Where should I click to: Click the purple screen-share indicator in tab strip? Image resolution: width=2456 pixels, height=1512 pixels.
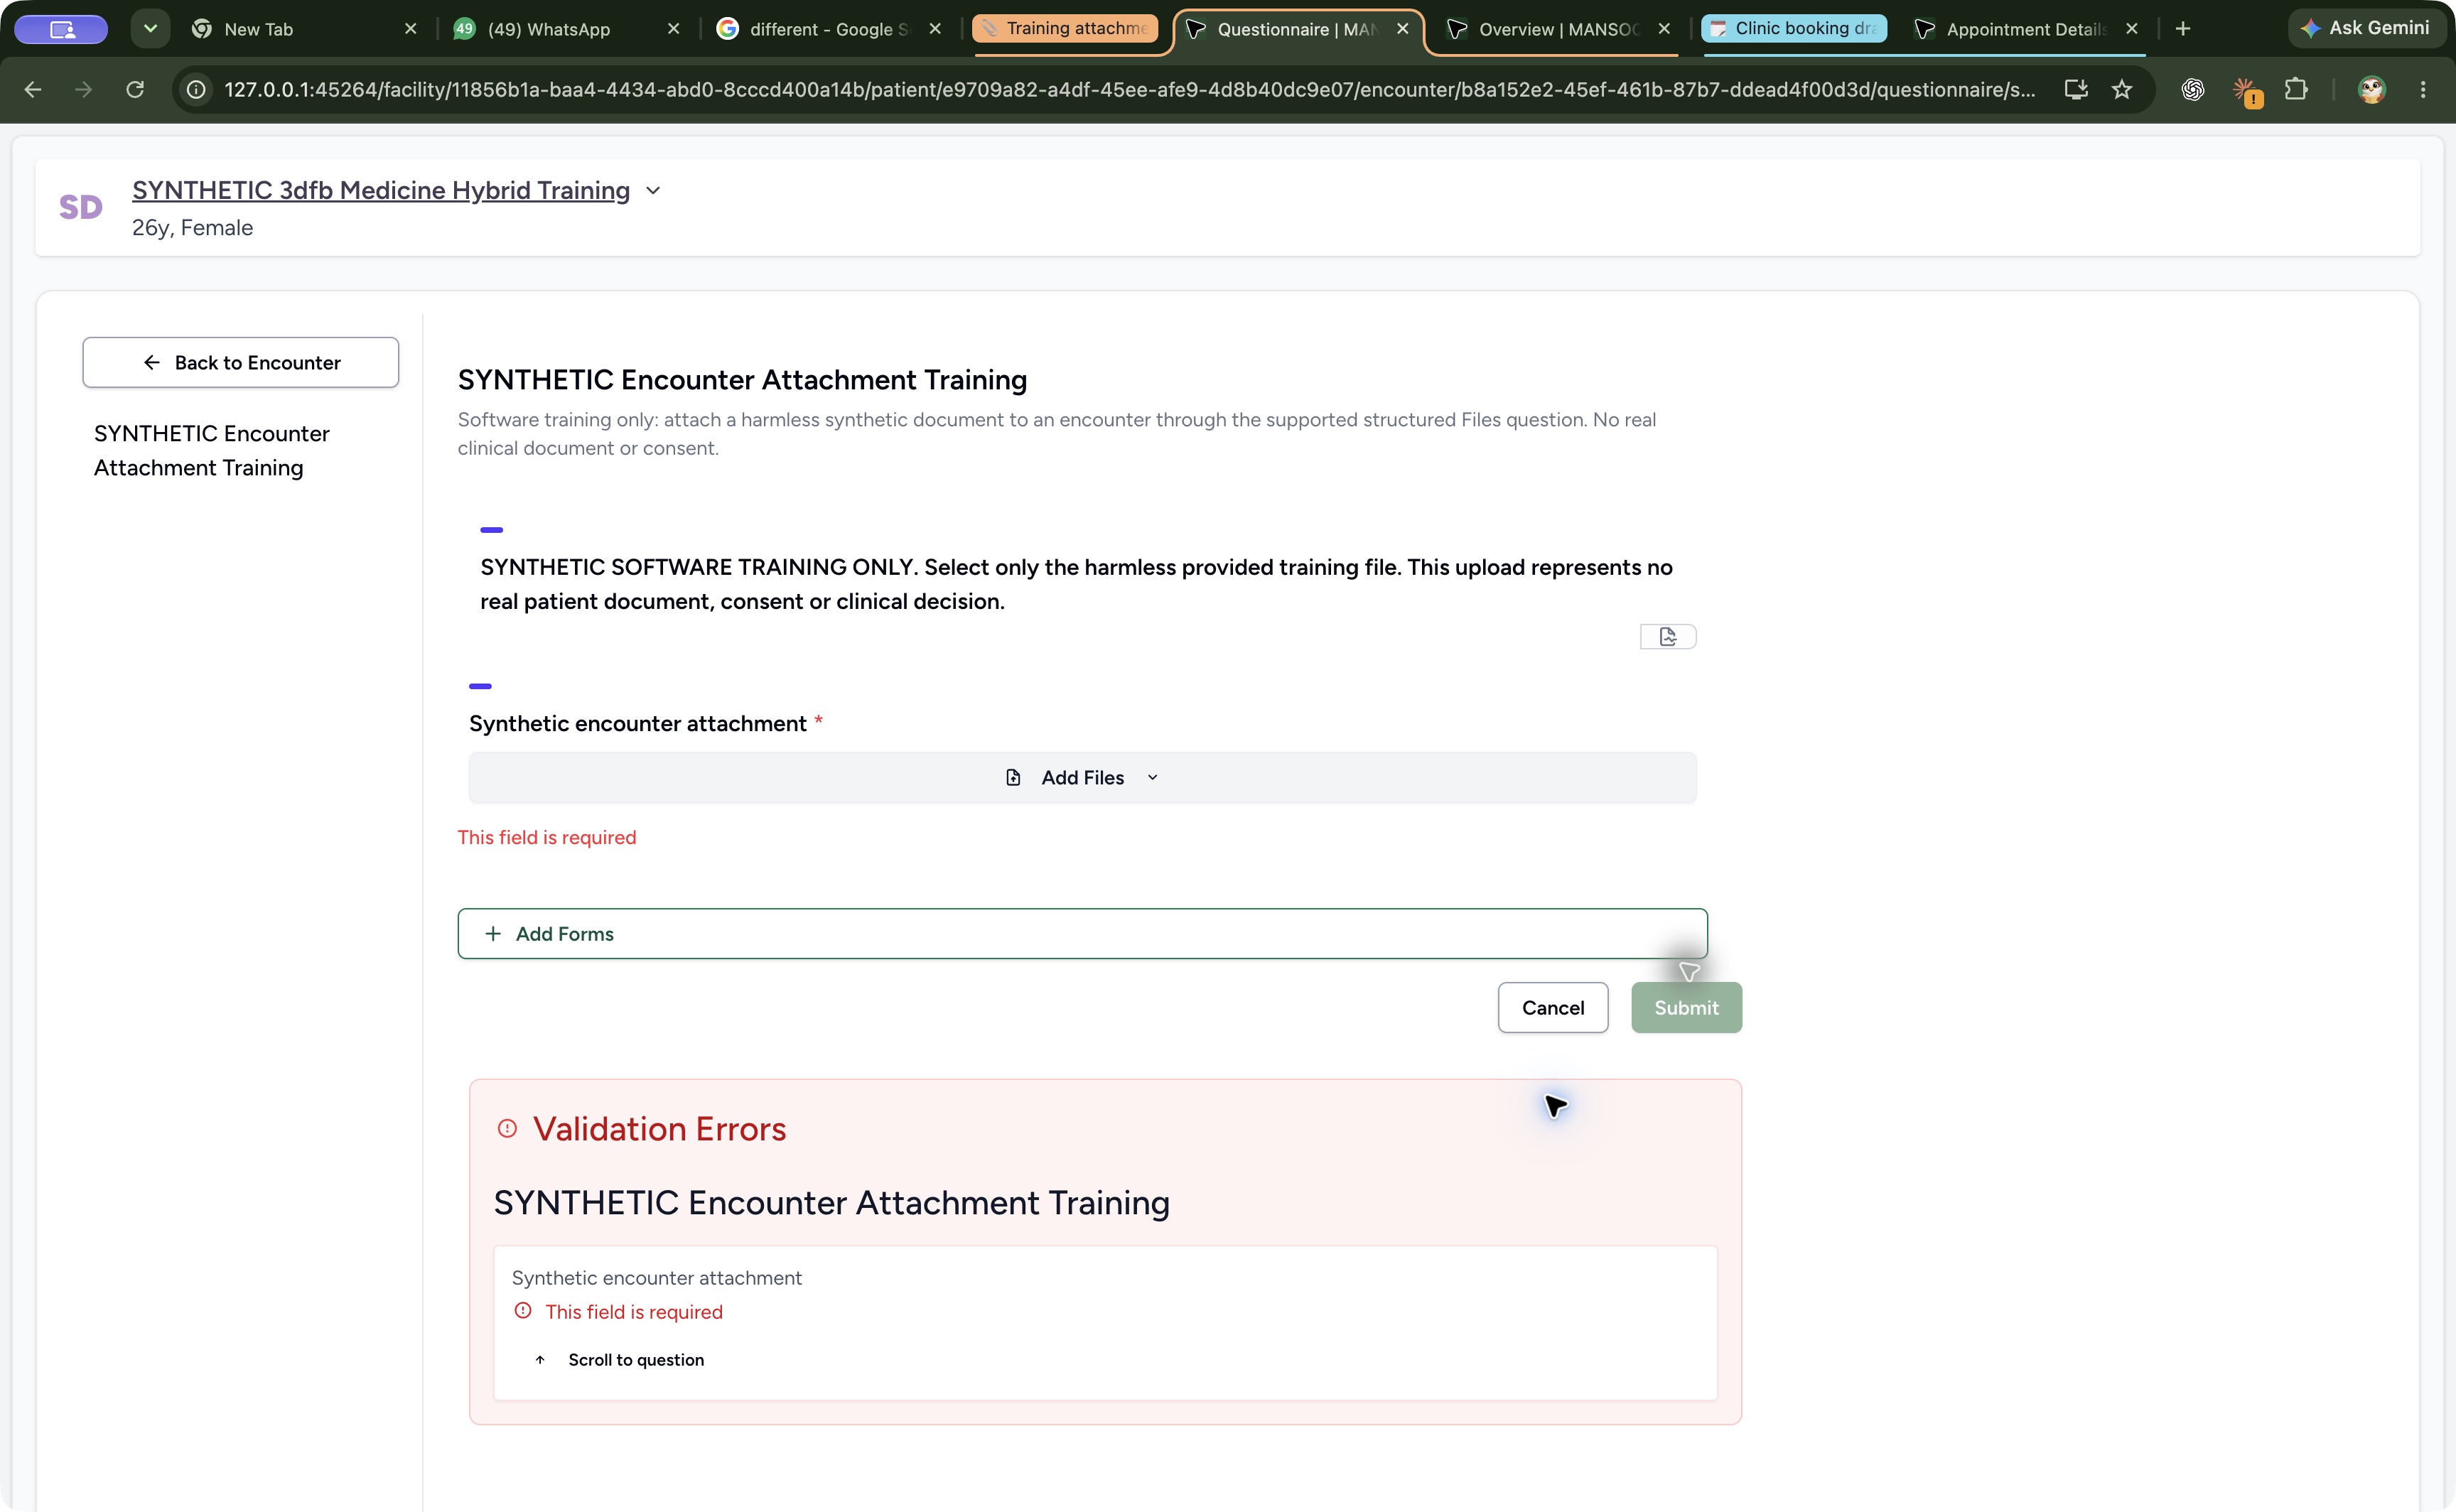61,29
